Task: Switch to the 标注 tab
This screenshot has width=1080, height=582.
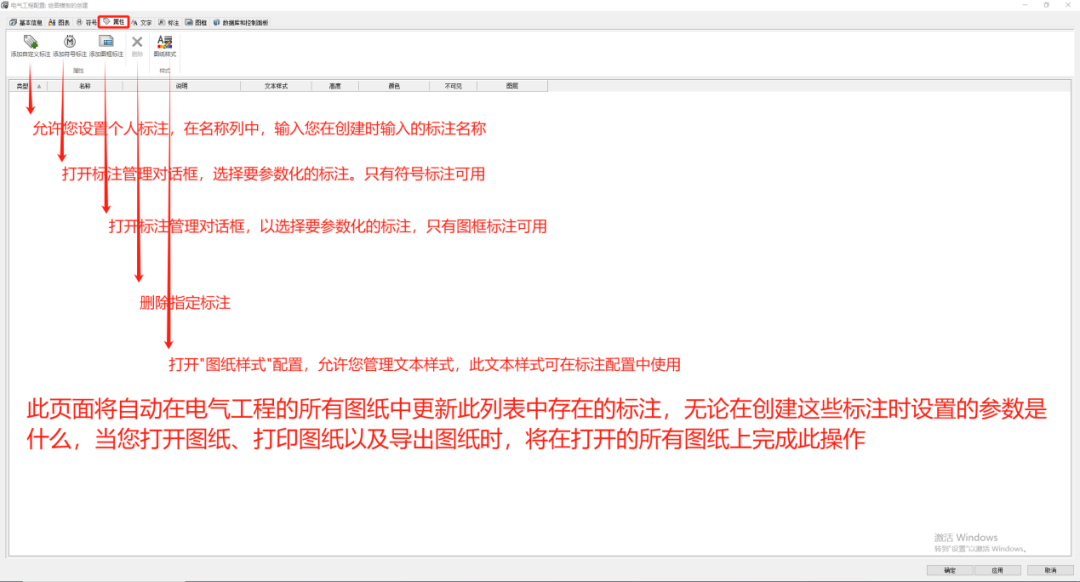Action: point(172,21)
